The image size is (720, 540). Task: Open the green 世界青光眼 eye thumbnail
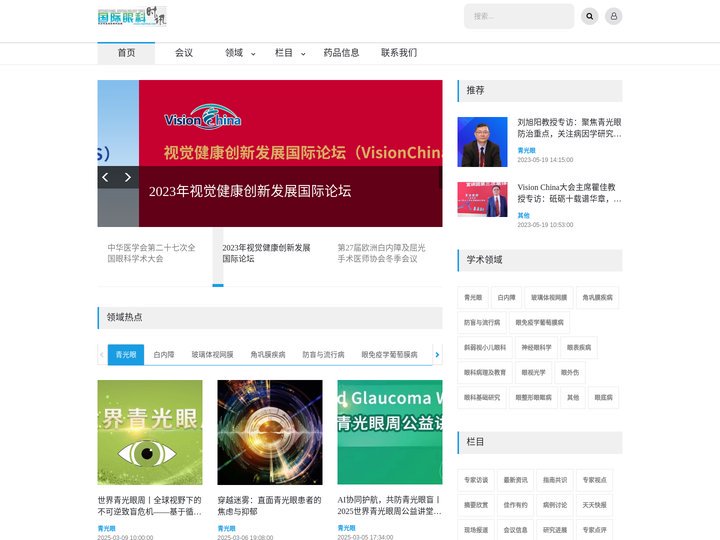tap(150, 432)
